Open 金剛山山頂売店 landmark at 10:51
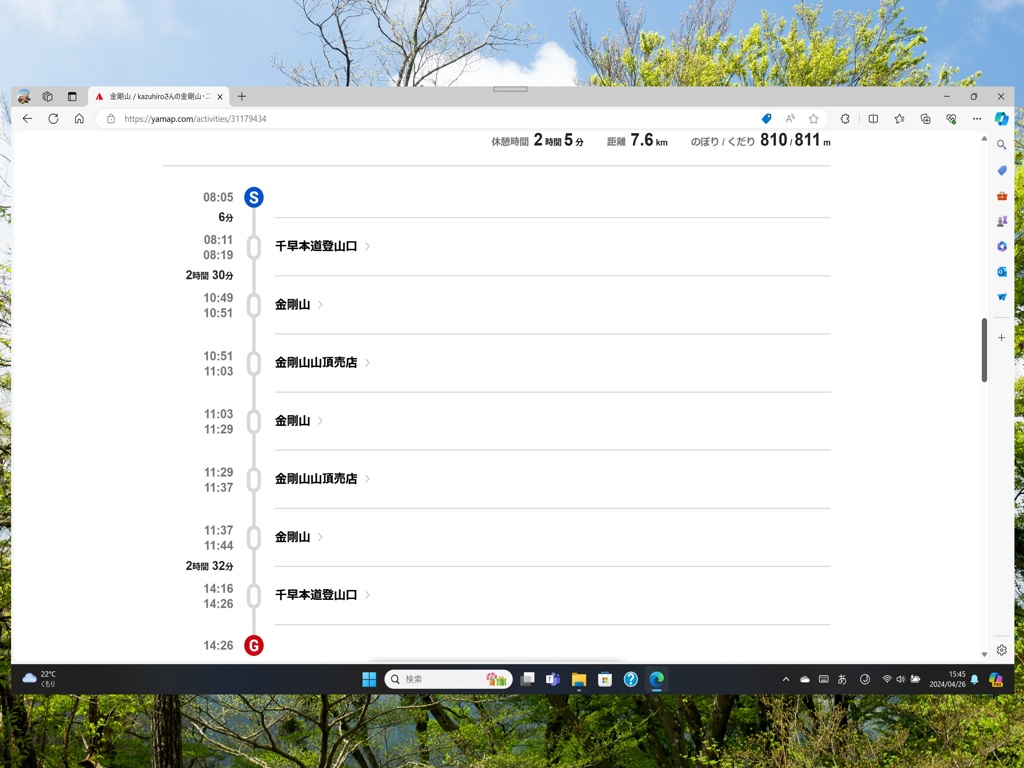This screenshot has width=1024, height=768. [315, 362]
